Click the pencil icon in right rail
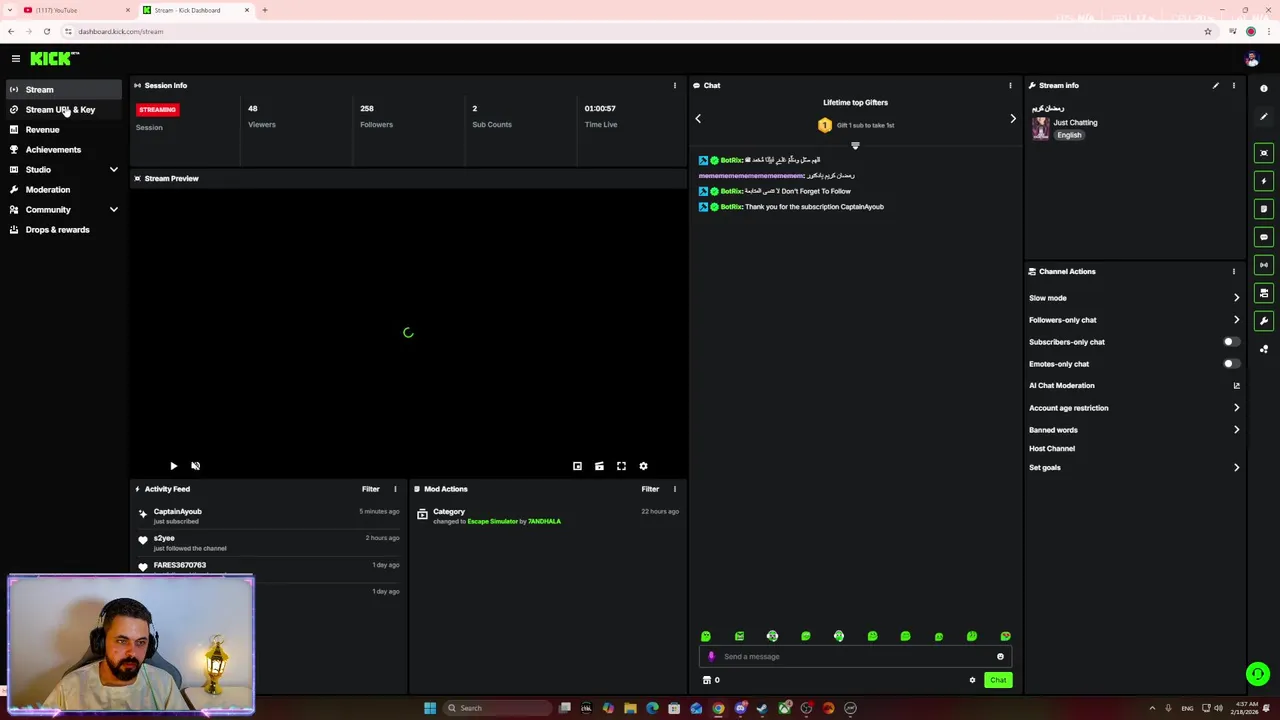Screen dimensions: 1280x720 coord(1264,117)
